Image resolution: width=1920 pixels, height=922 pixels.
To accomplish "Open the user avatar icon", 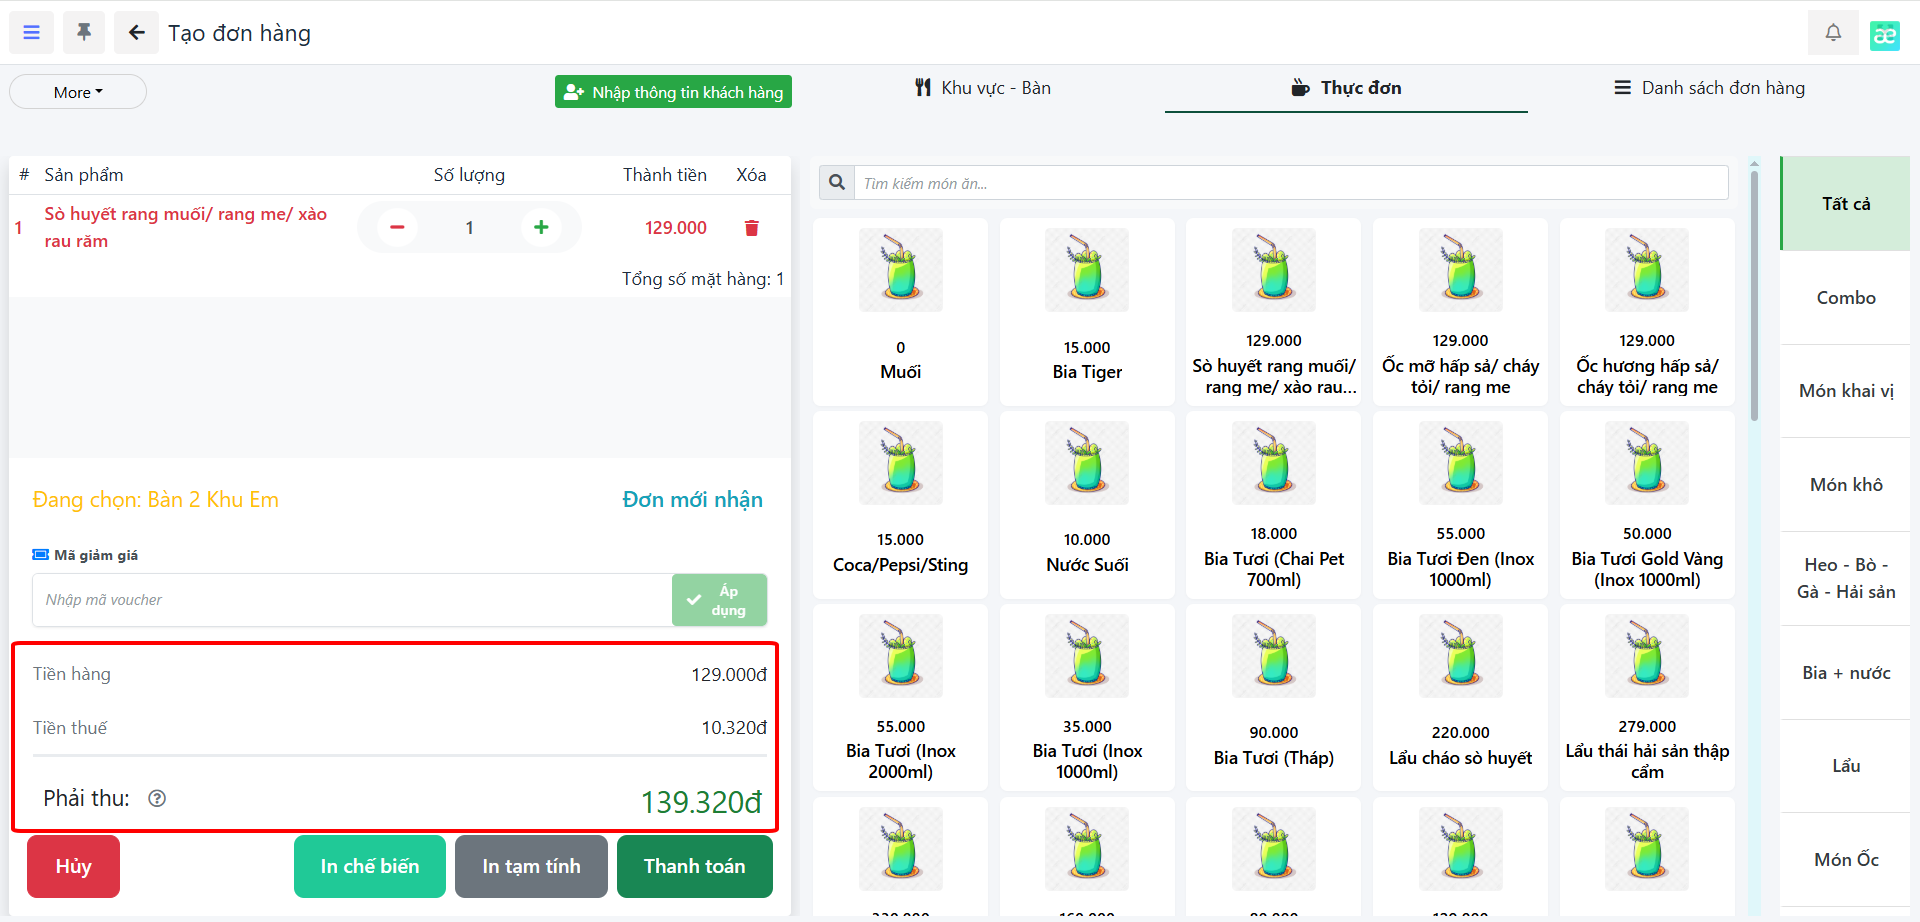I will point(1884,35).
